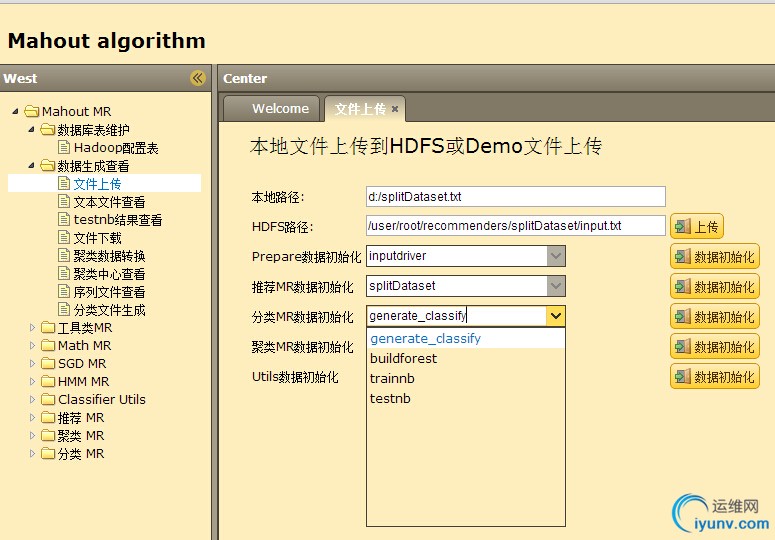Viewport: 775px width, 540px height.
Task: Expand the 推荐 MR tree node arrow
Action: [x=32, y=417]
